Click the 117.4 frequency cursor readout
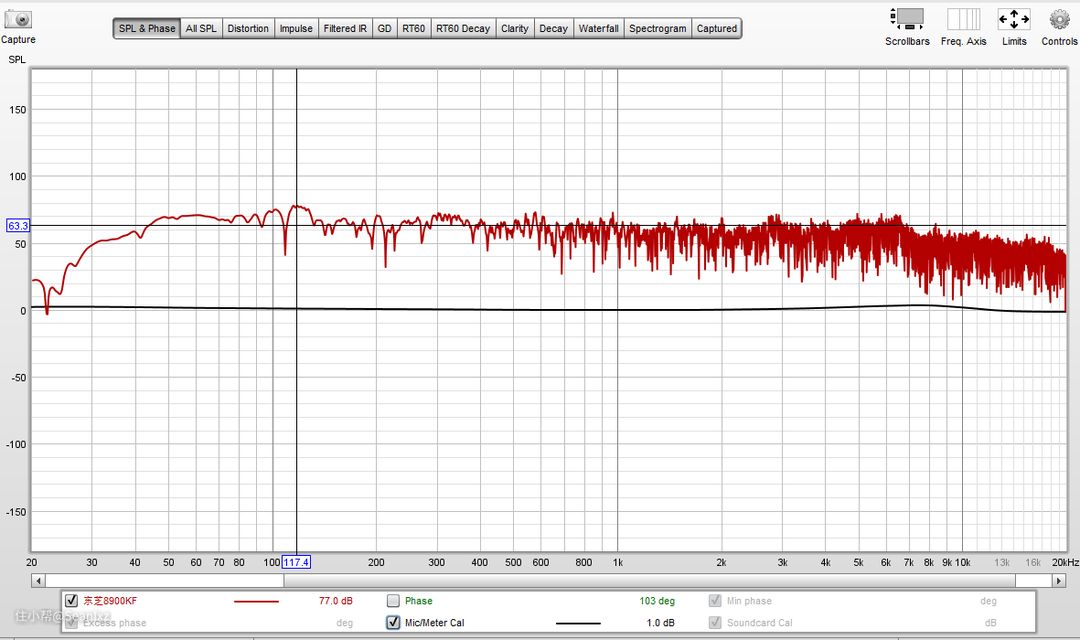The height and width of the screenshot is (640, 1080). click(296, 562)
